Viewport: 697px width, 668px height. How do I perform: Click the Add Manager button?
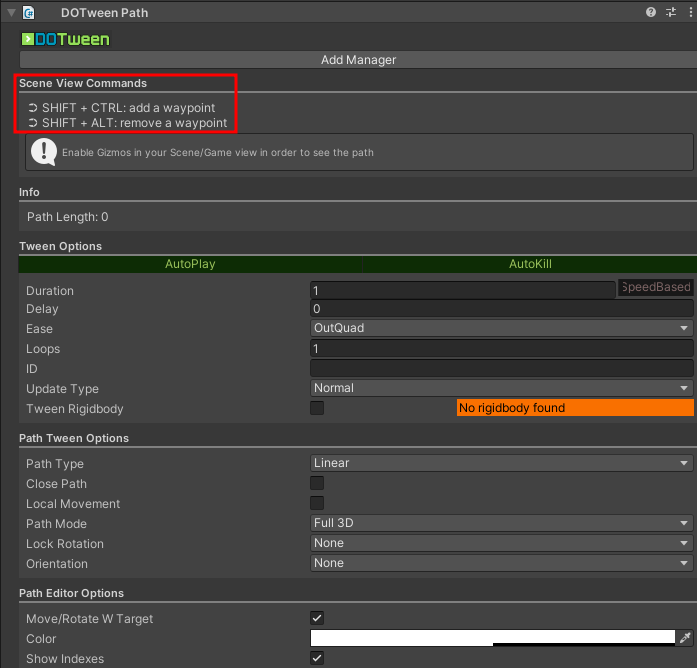click(x=358, y=60)
